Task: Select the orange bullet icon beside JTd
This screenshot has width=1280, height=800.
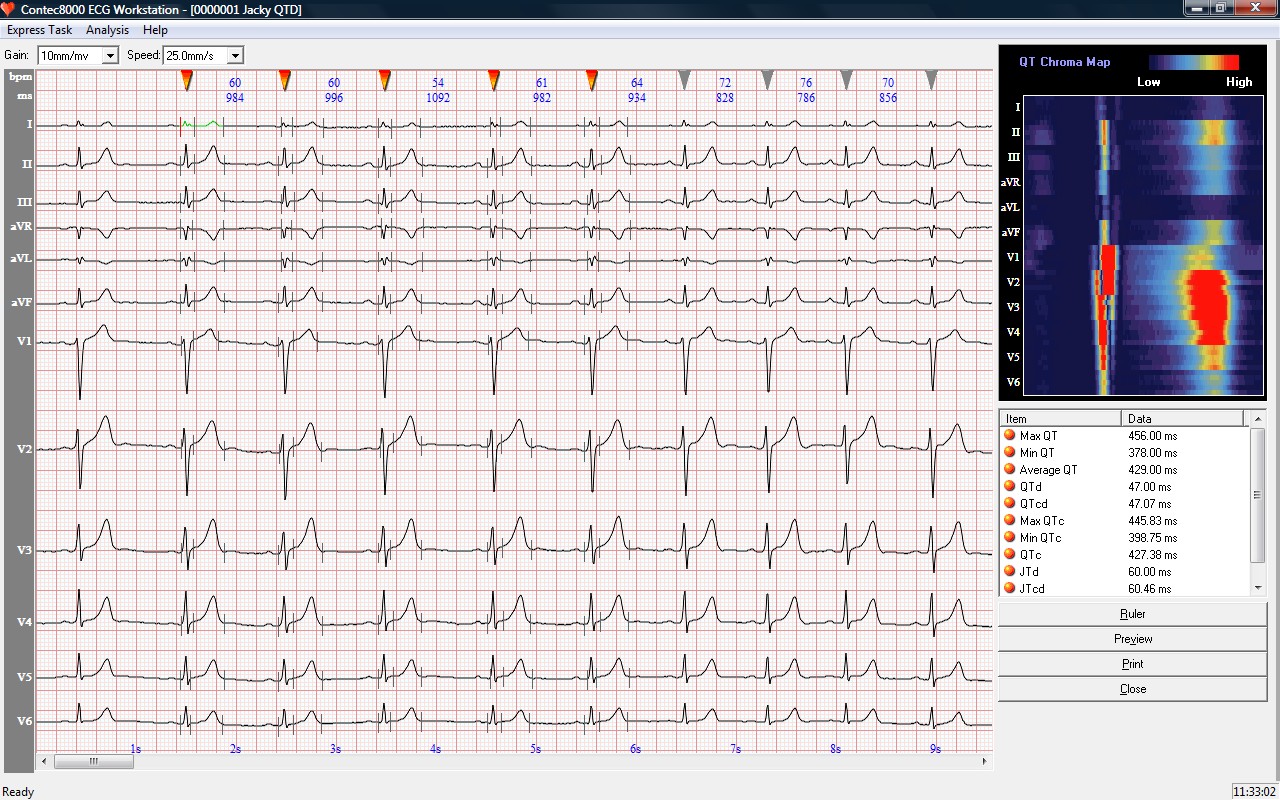Action: [1009, 572]
